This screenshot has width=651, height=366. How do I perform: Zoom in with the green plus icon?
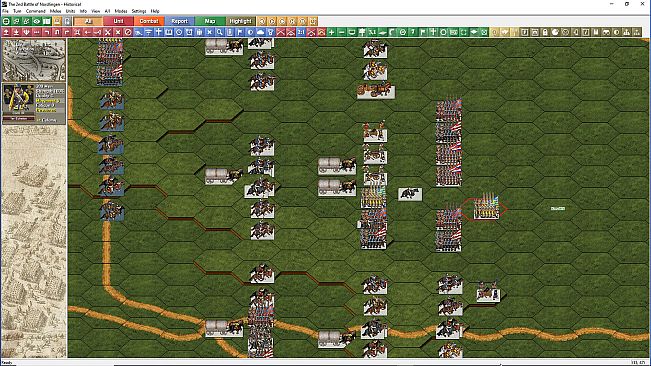pos(331,32)
